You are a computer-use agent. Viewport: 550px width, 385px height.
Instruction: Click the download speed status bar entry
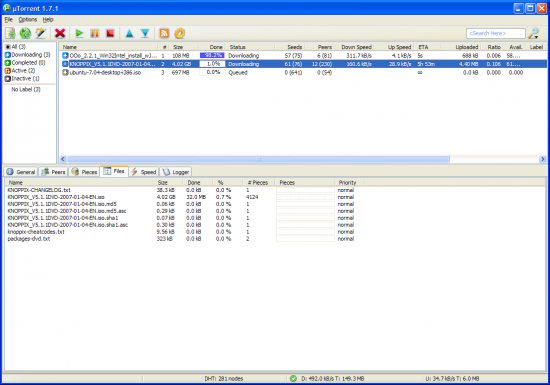(x=333, y=378)
